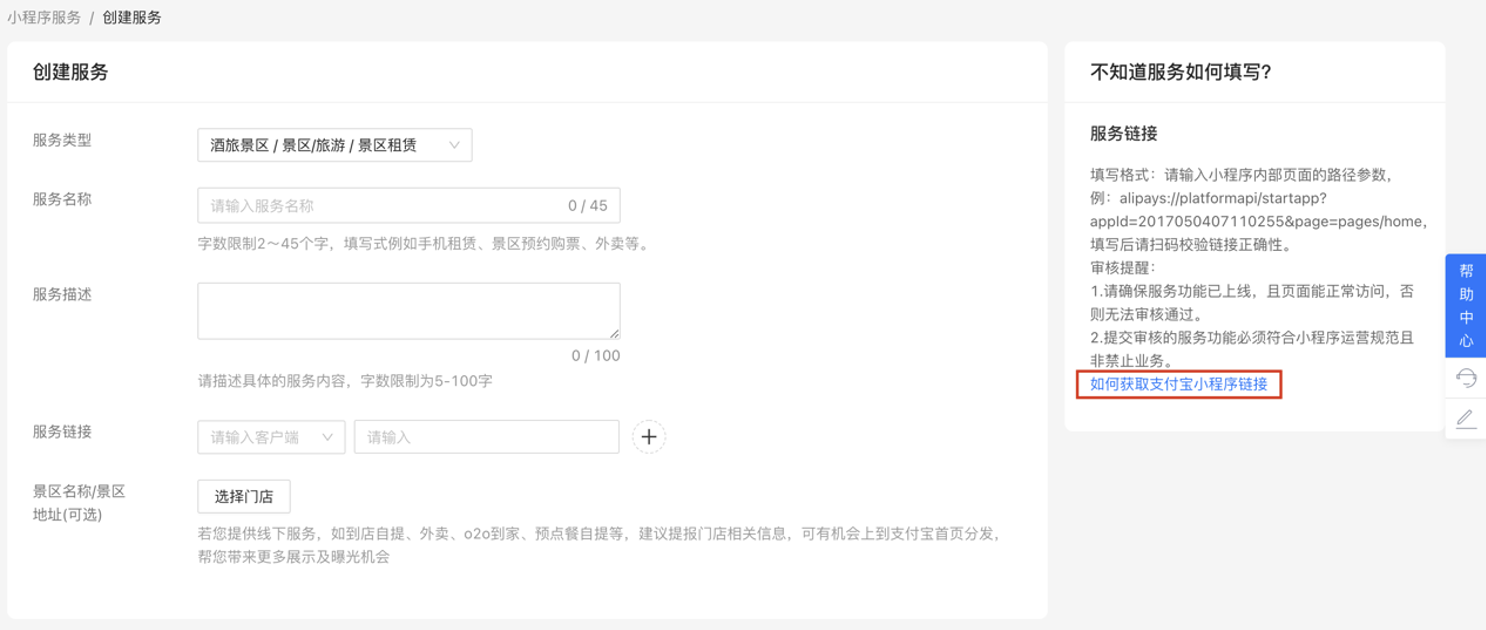Click the plus icon to add service link
The image size is (1486, 630).
(x=649, y=437)
